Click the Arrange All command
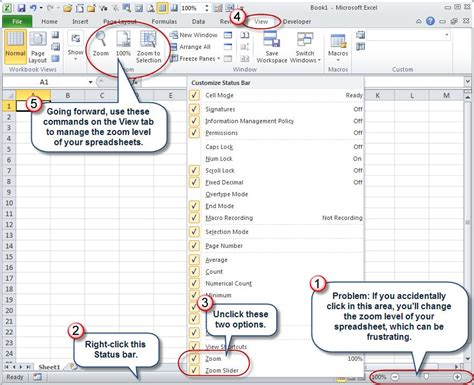474x385 pixels. [x=191, y=47]
